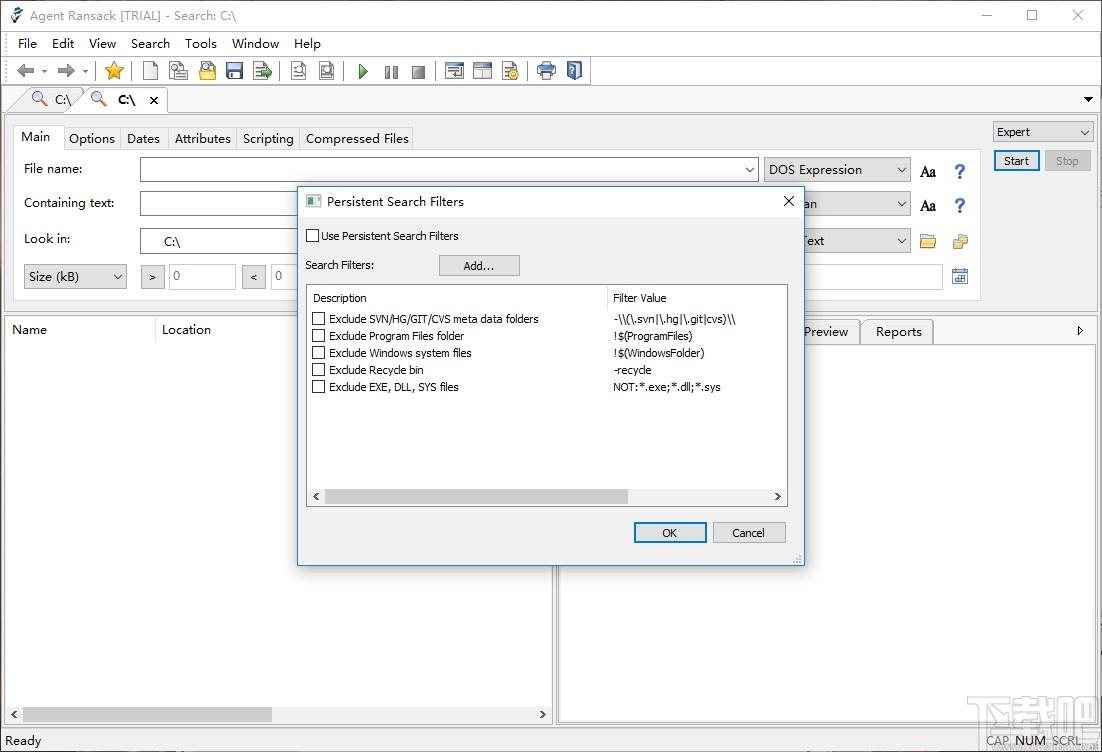The image size is (1102, 752).
Task: Open File name expression help question mark
Action: (x=959, y=171)
